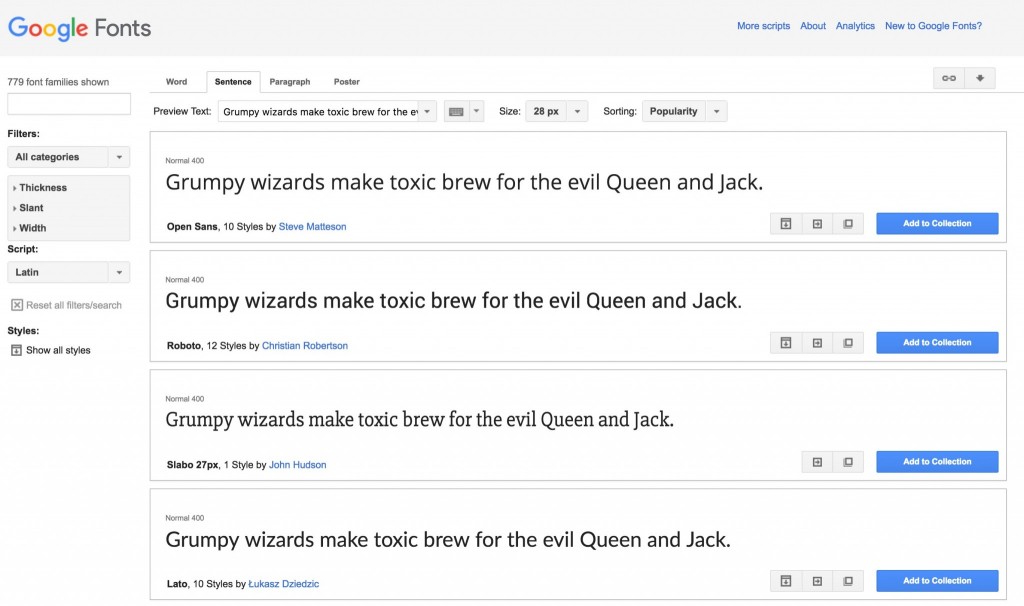Click the Reset all filters/search X icon
The image size is (1024, 606).
coord(17,305)
